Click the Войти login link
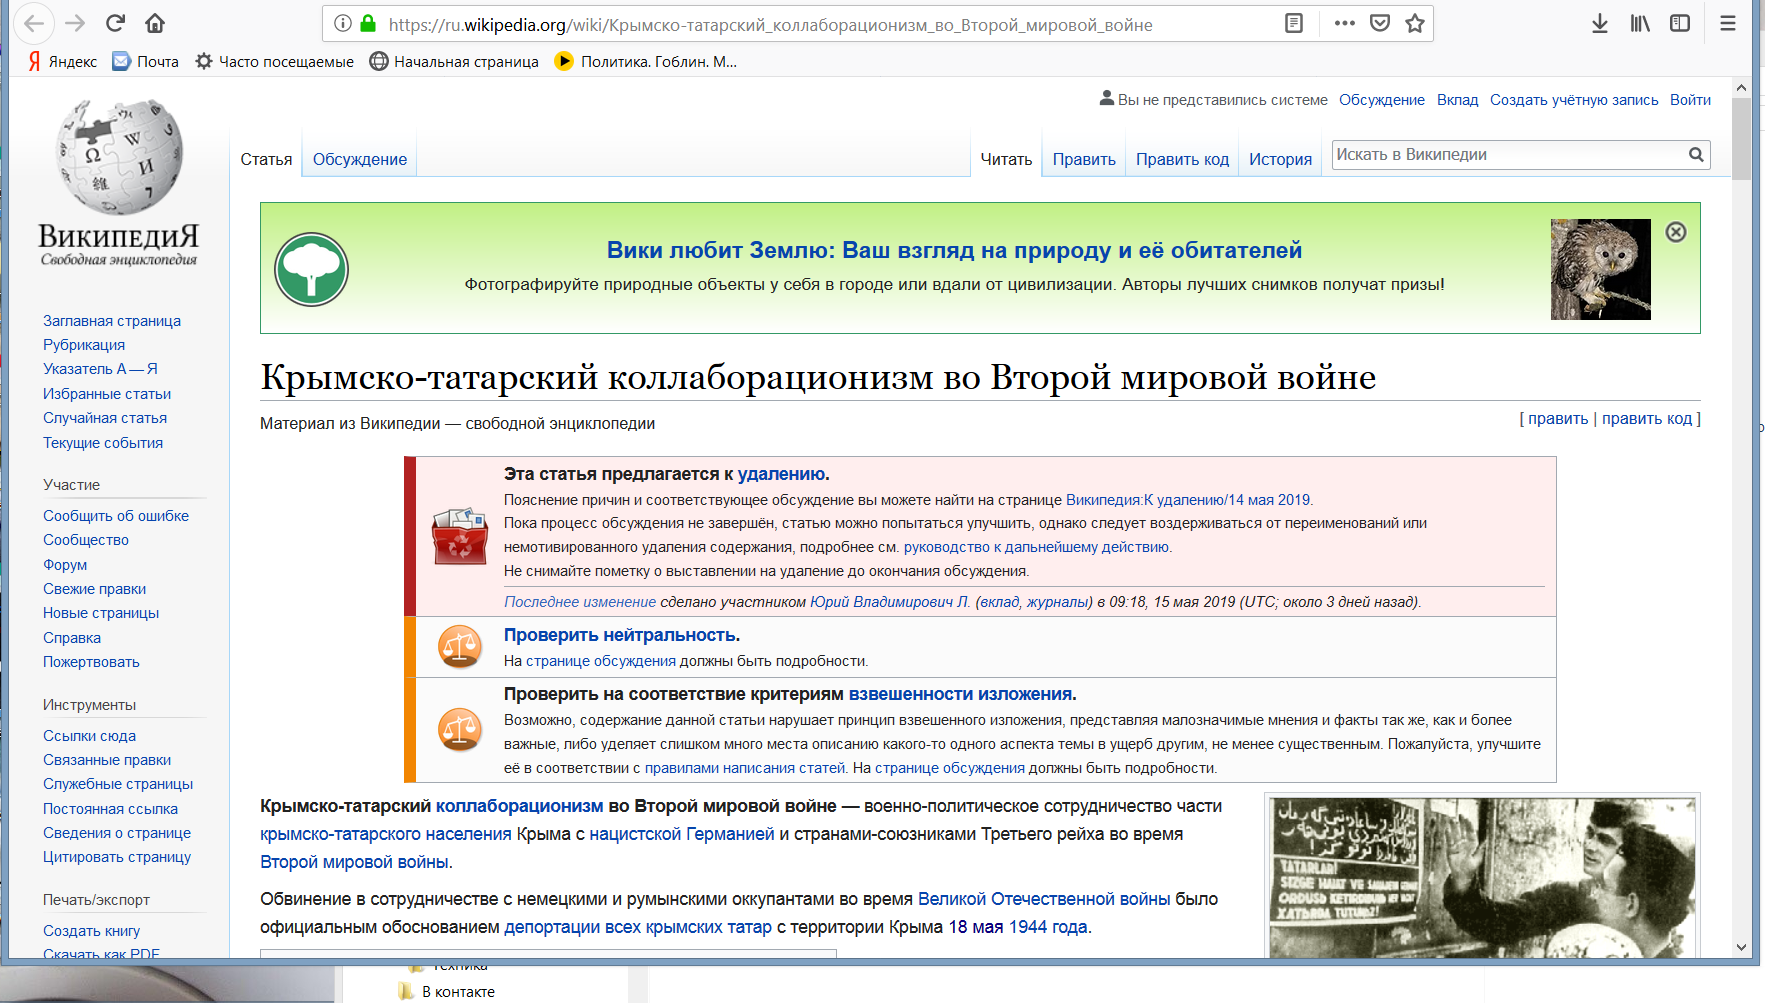The image size is (1765, 1003). tap(1690, 100)
